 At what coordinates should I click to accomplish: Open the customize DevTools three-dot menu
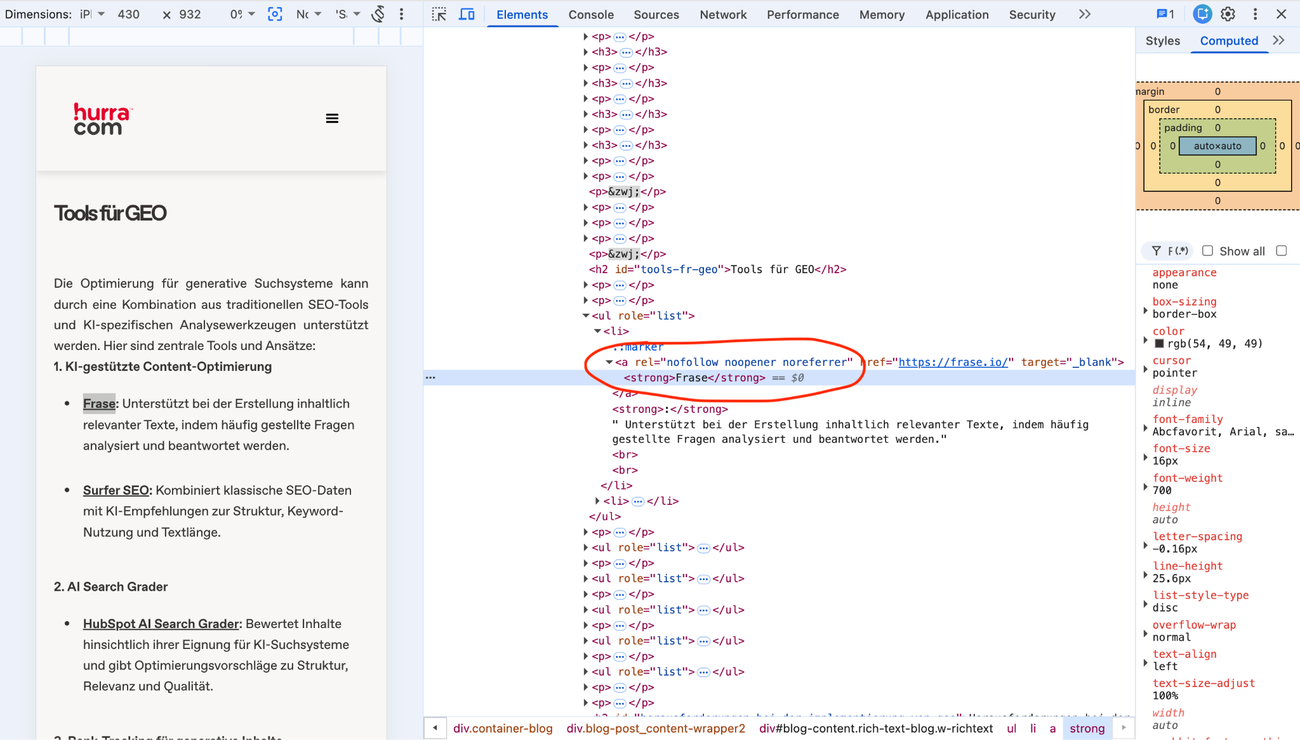point(1255,14)
